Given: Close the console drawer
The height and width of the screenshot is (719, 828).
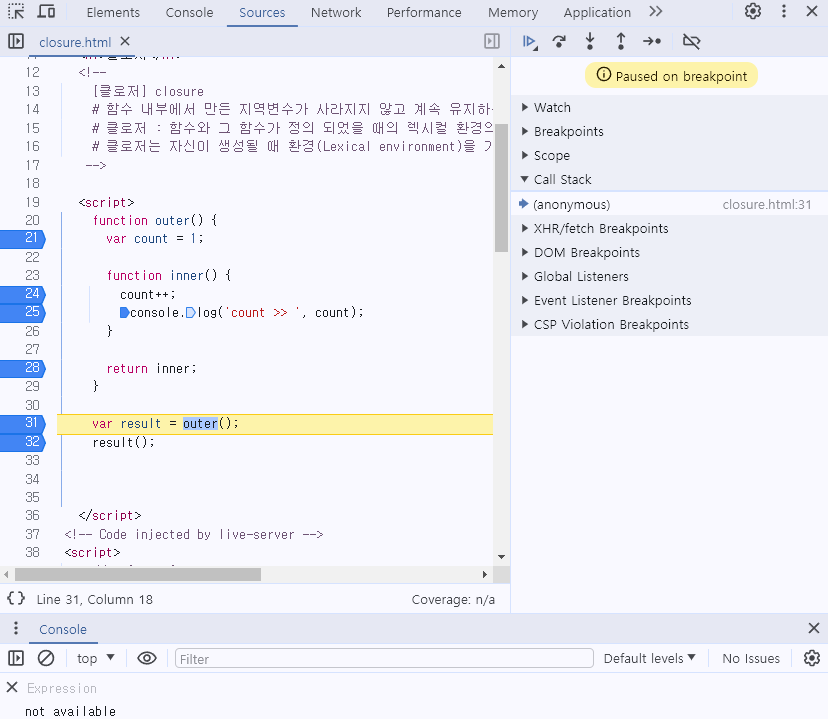Looking at the screenshot, I should point(814,628).
